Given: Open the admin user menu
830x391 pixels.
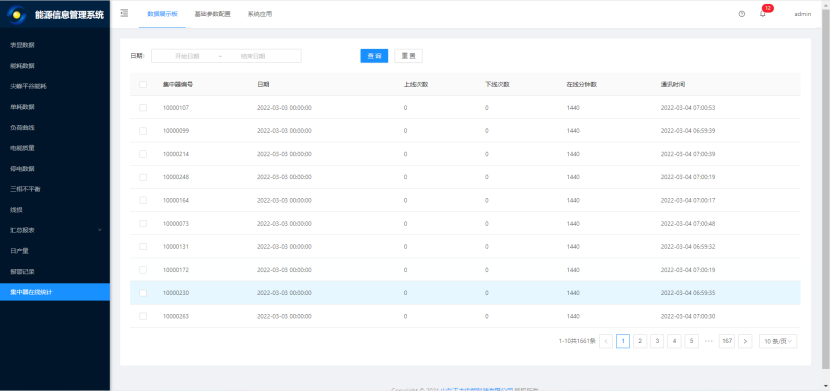Looking at the screenshot, I should 802,14.
